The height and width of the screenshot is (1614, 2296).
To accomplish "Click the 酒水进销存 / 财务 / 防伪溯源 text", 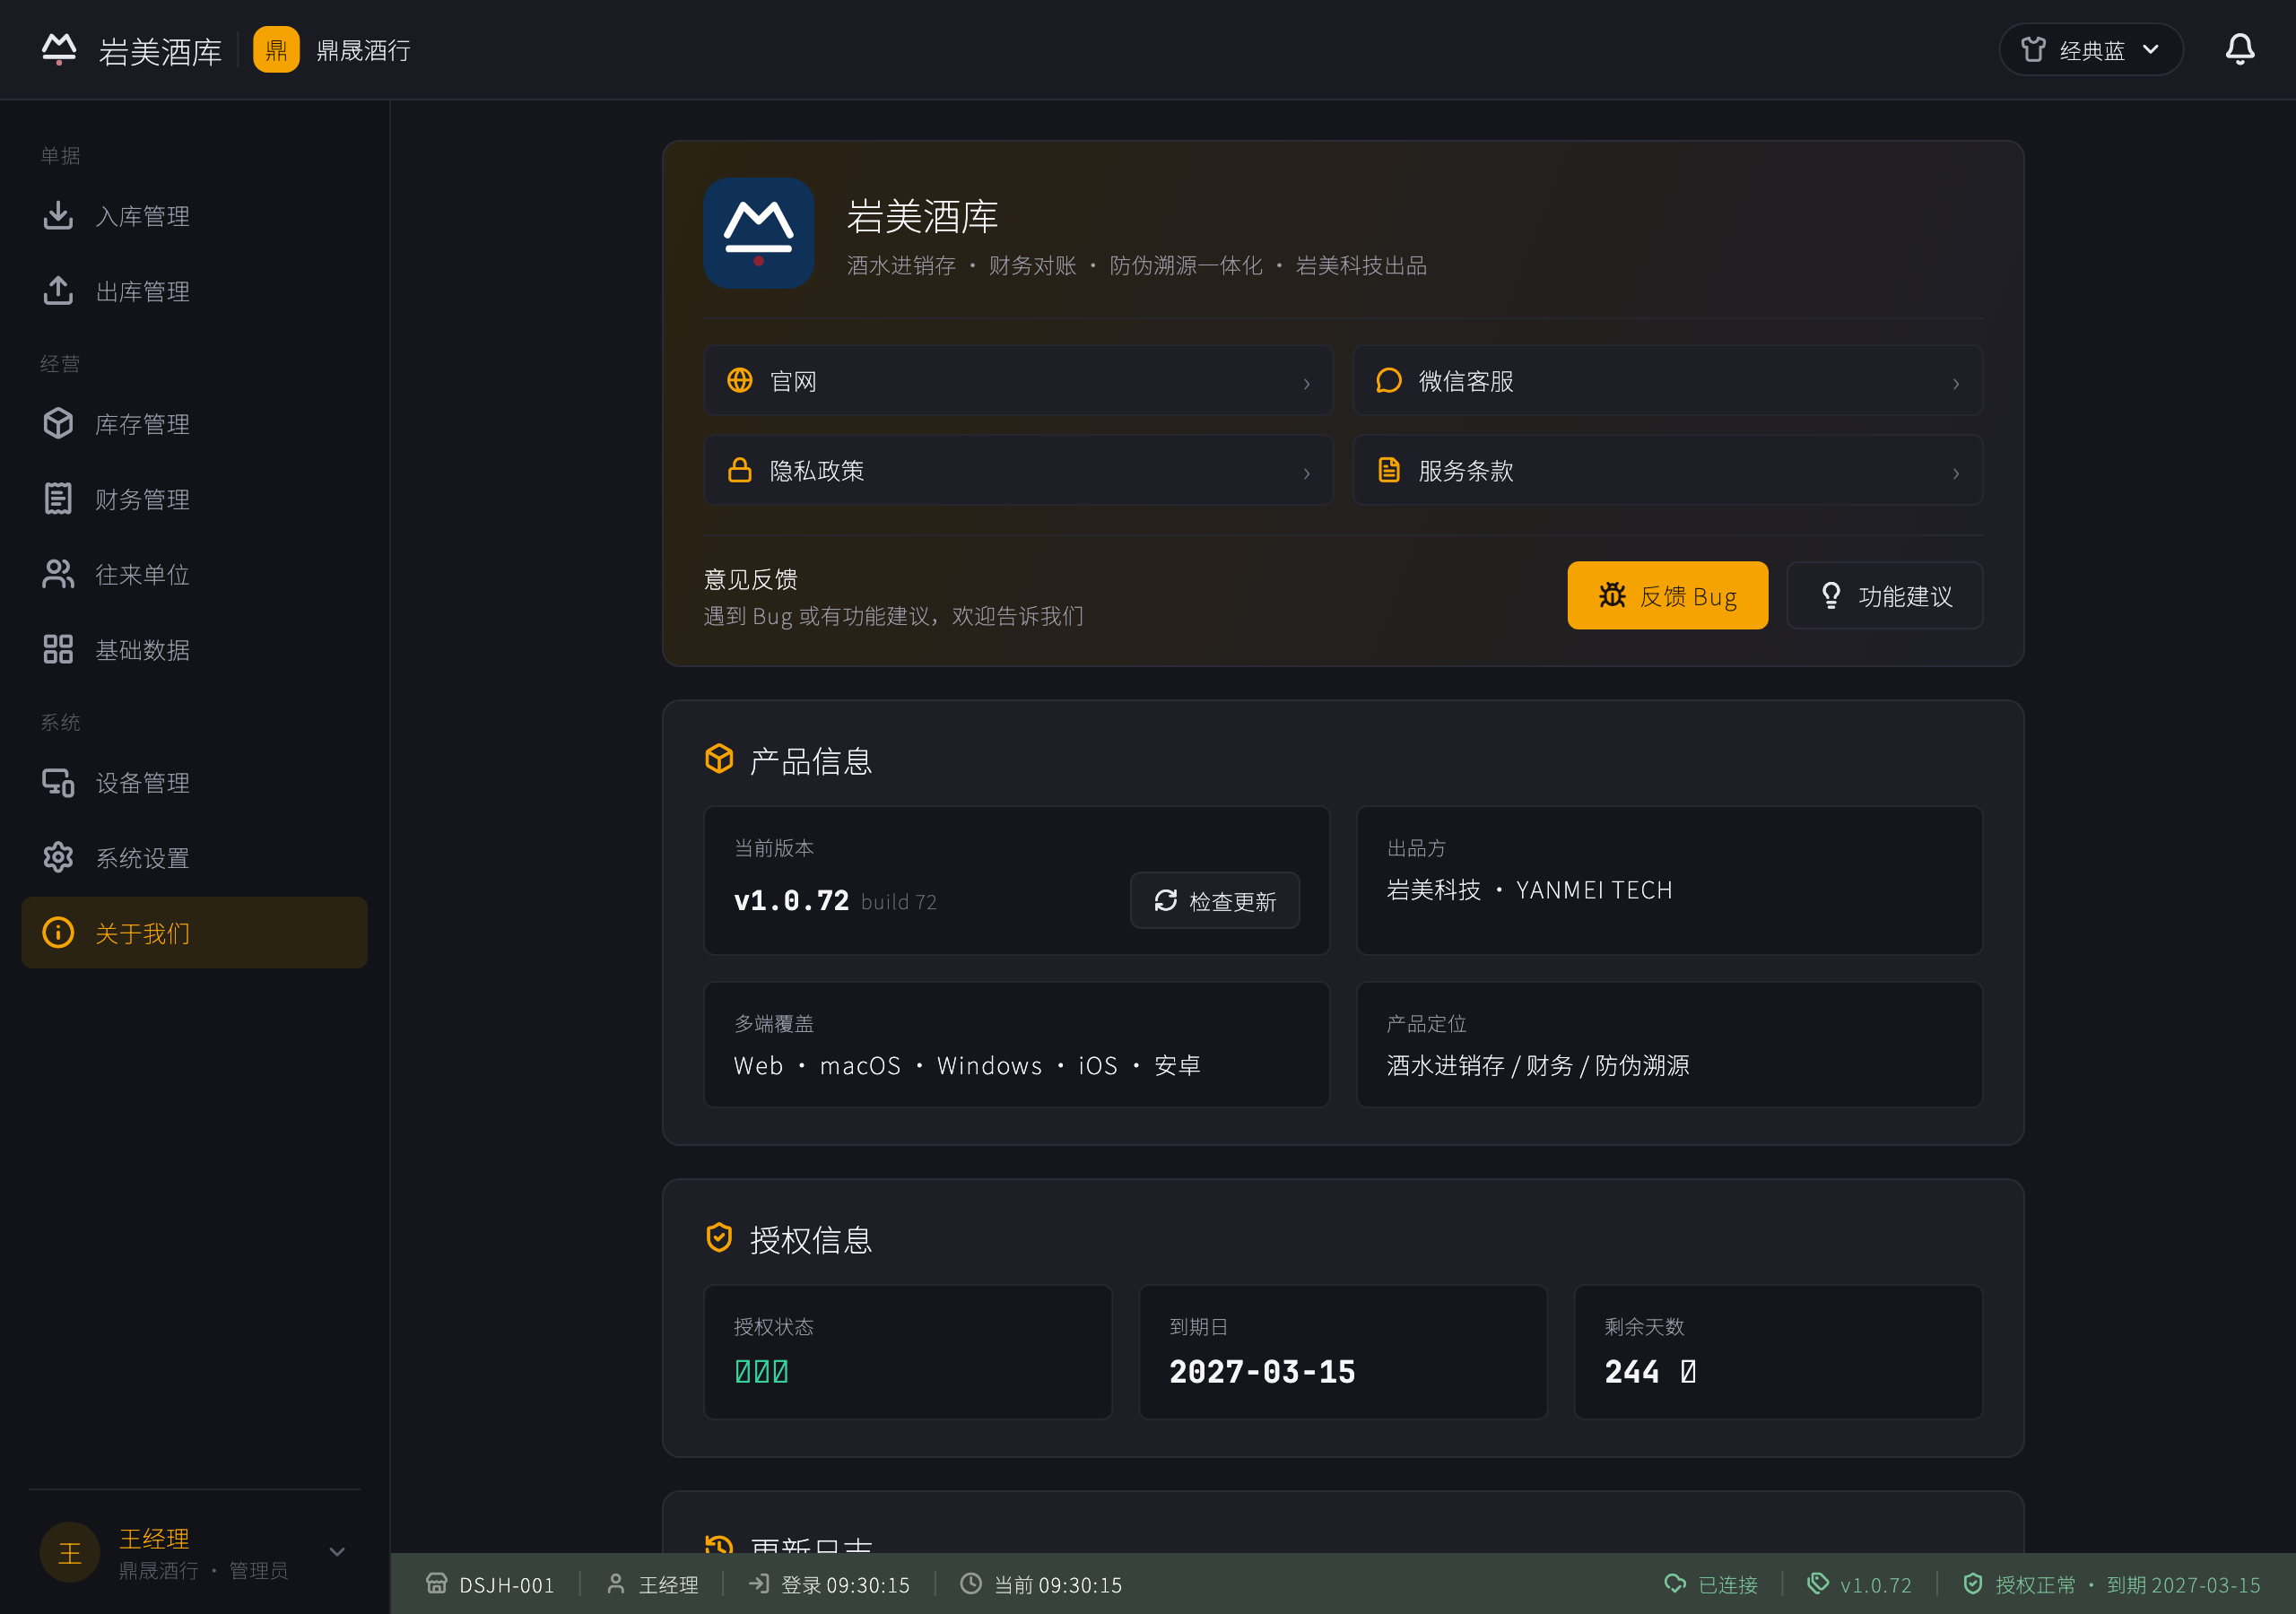I will click(x=1538, y=1066).
